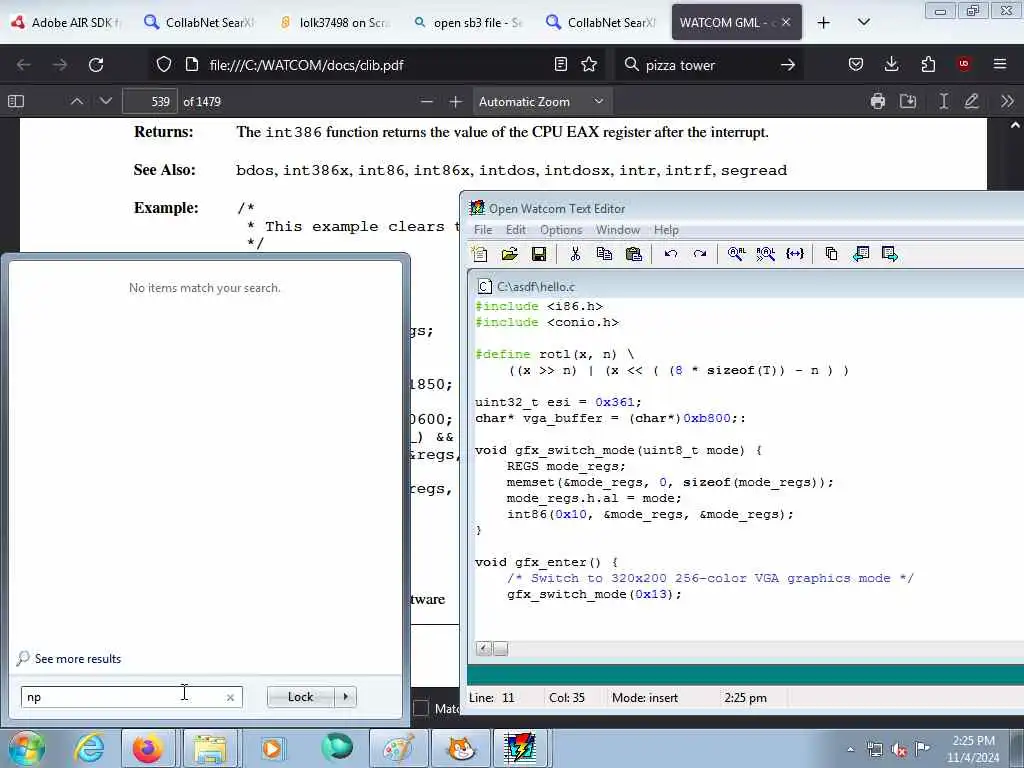Go to previous PDF page
The height and width of the screenshot is (768, 1024).
pyautogui.click(x=76, y=101)
